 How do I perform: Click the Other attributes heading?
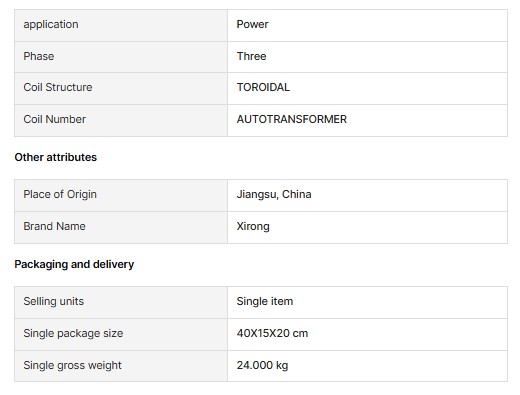(56, 157)
